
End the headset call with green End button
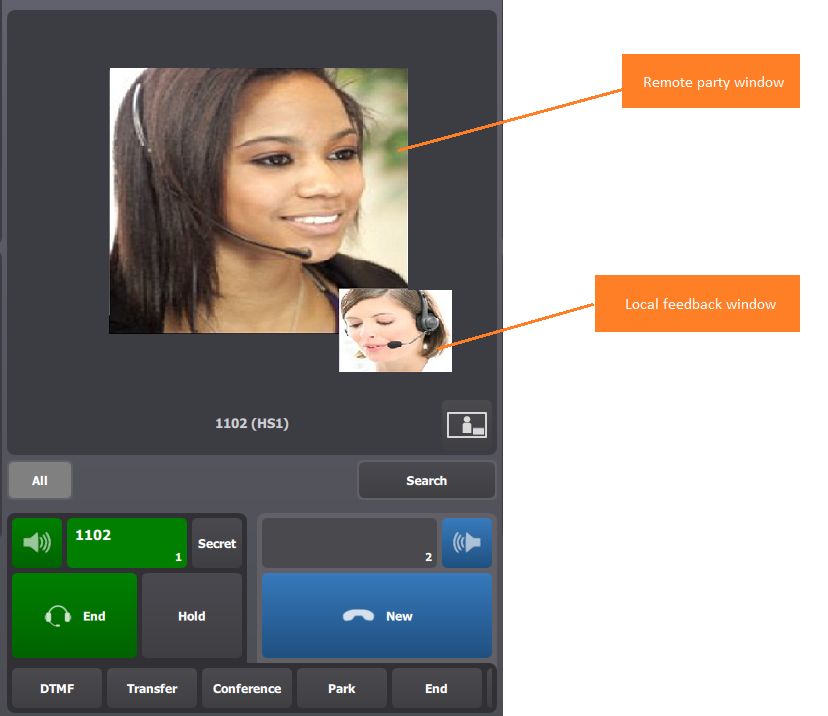pyautogui.click(x=74, y=616)
